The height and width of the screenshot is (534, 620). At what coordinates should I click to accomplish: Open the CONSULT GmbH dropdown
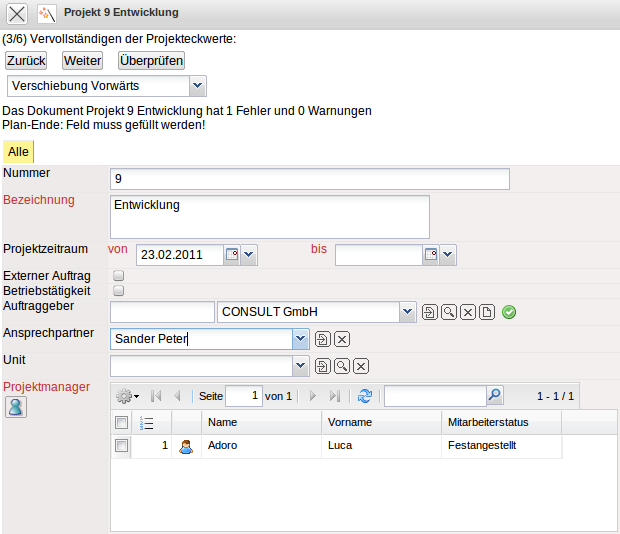point(407,312)
